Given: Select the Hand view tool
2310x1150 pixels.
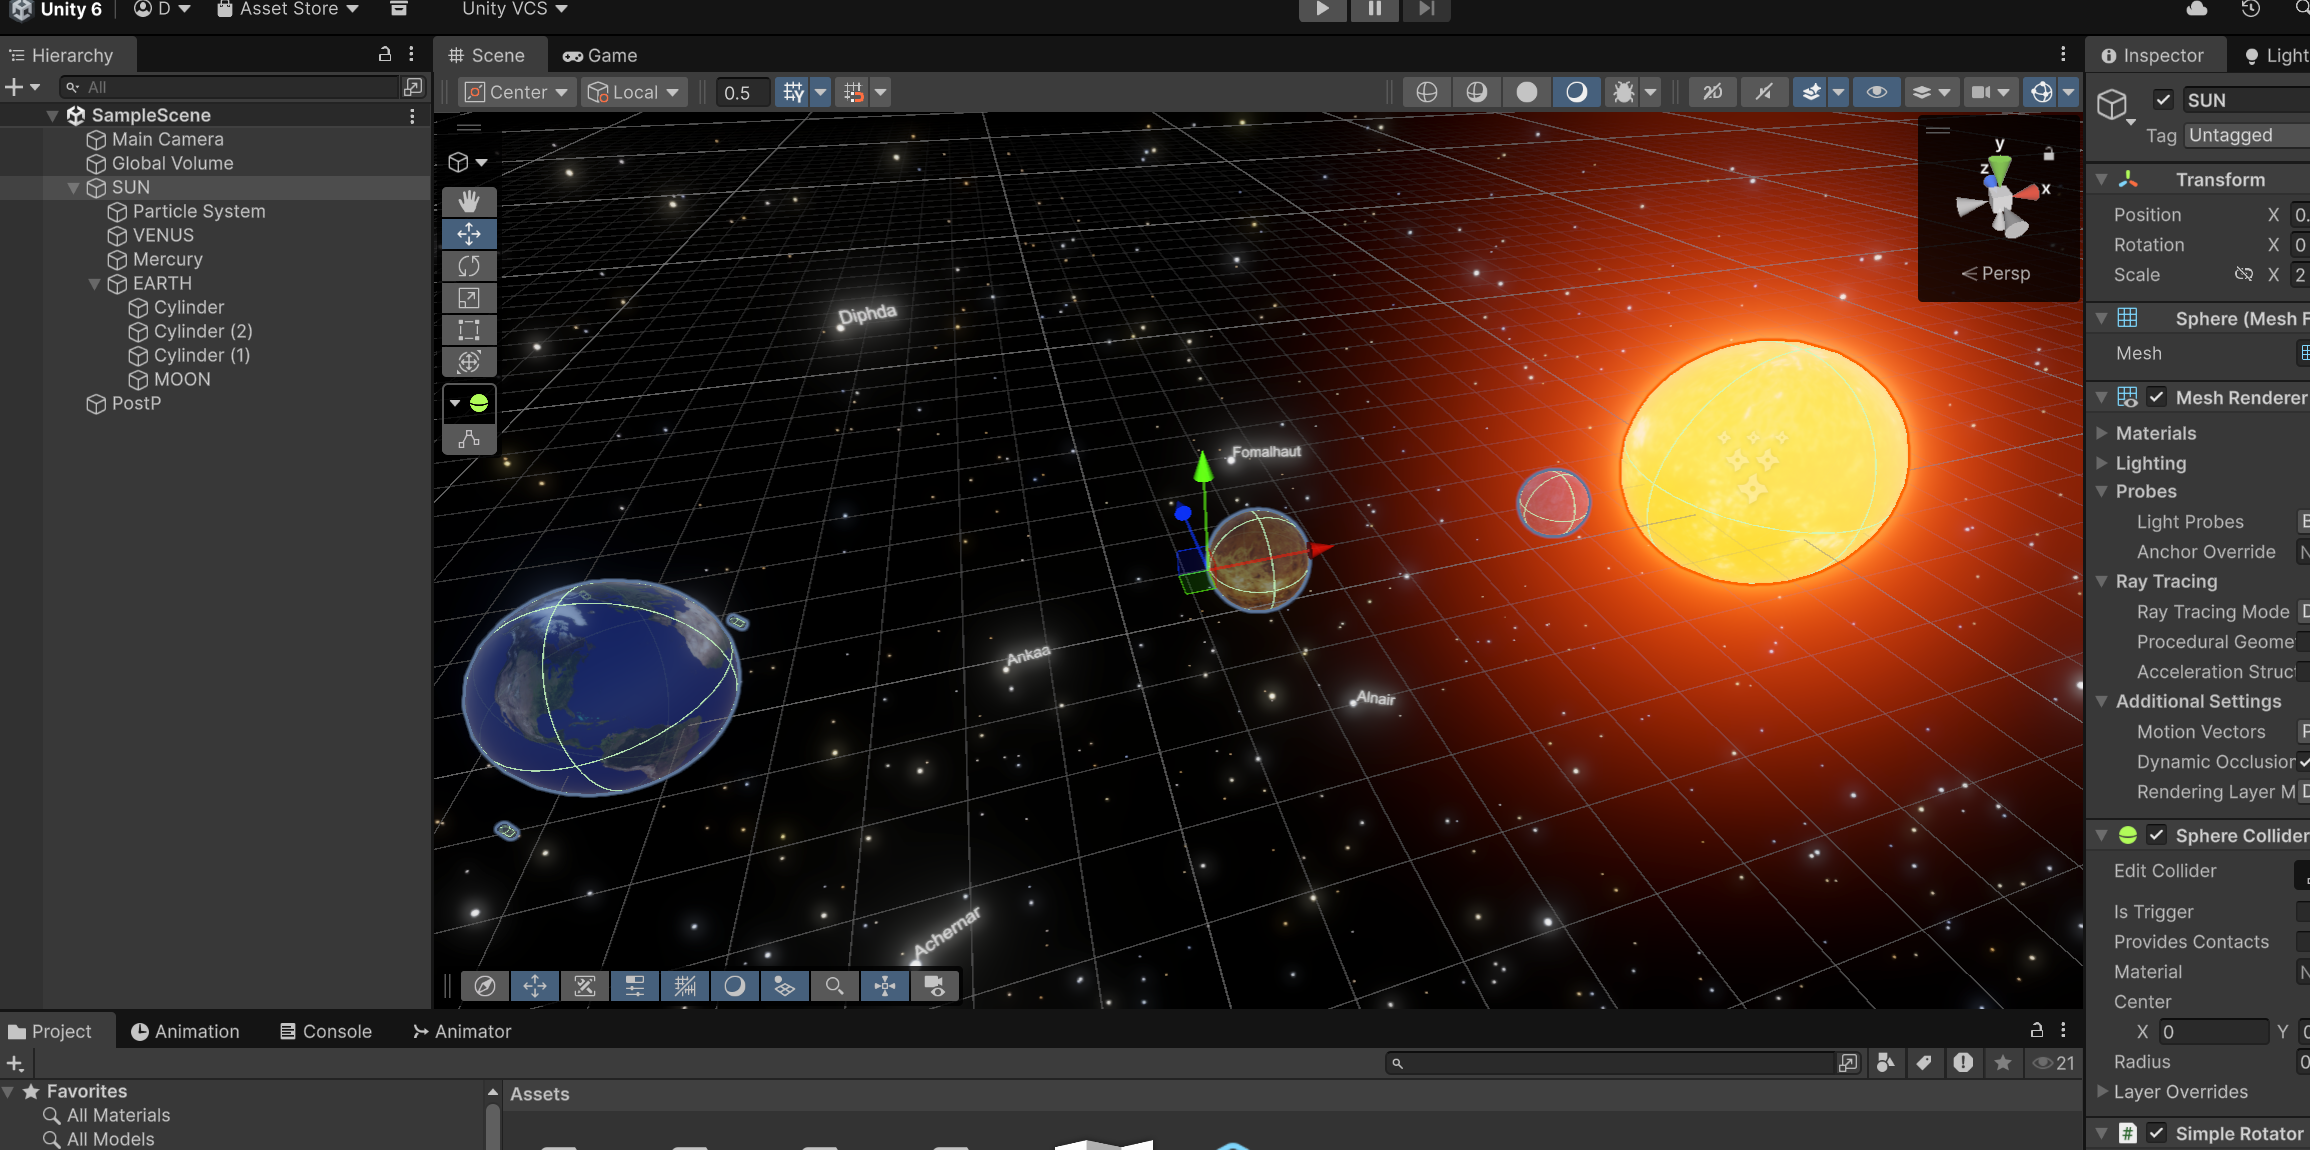Looking at the screenshot, I should [x=469, y=202].
